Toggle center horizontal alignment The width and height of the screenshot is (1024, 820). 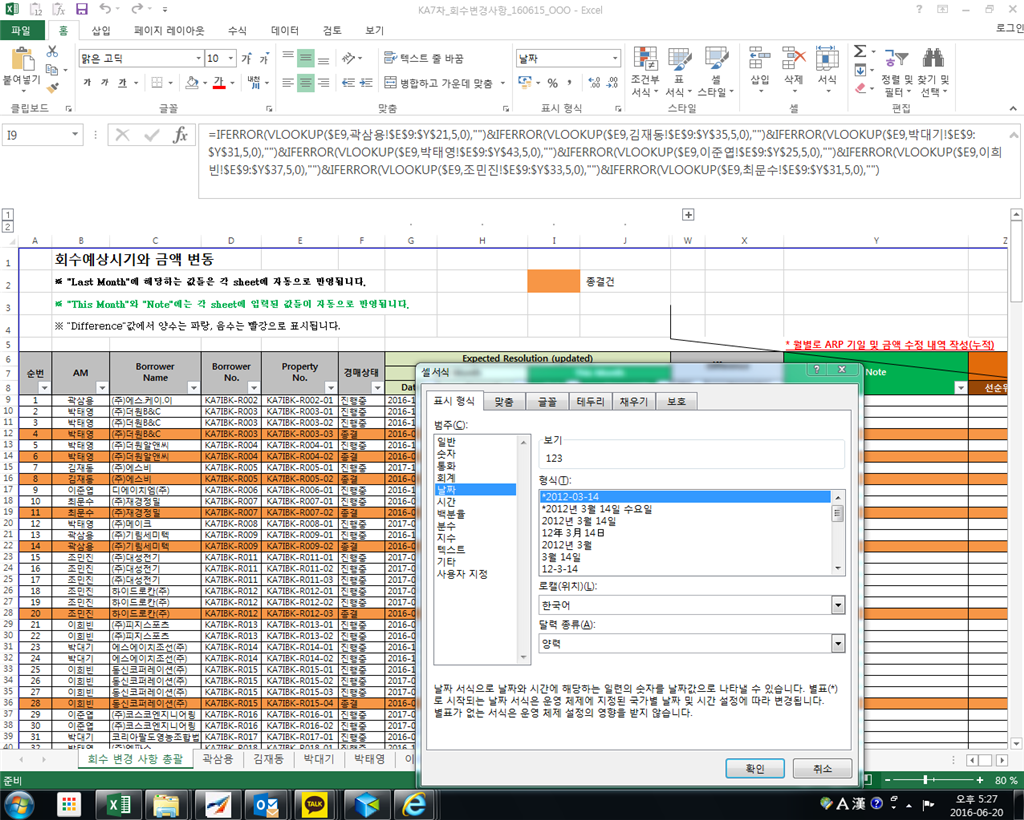click(x=306, y=83)
